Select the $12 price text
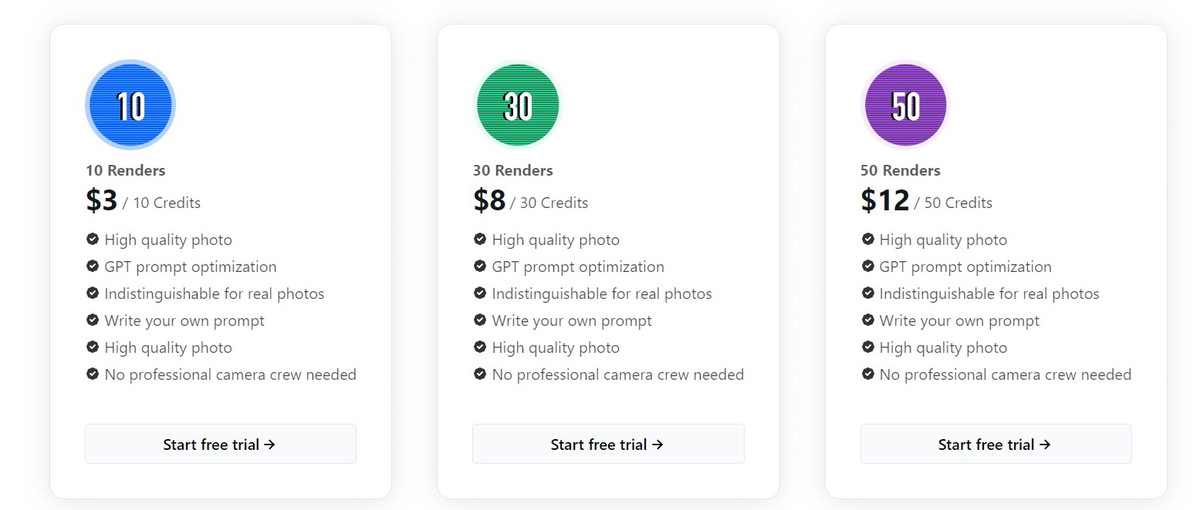This screenshot has width=1200, height=510. click(885, 201)
